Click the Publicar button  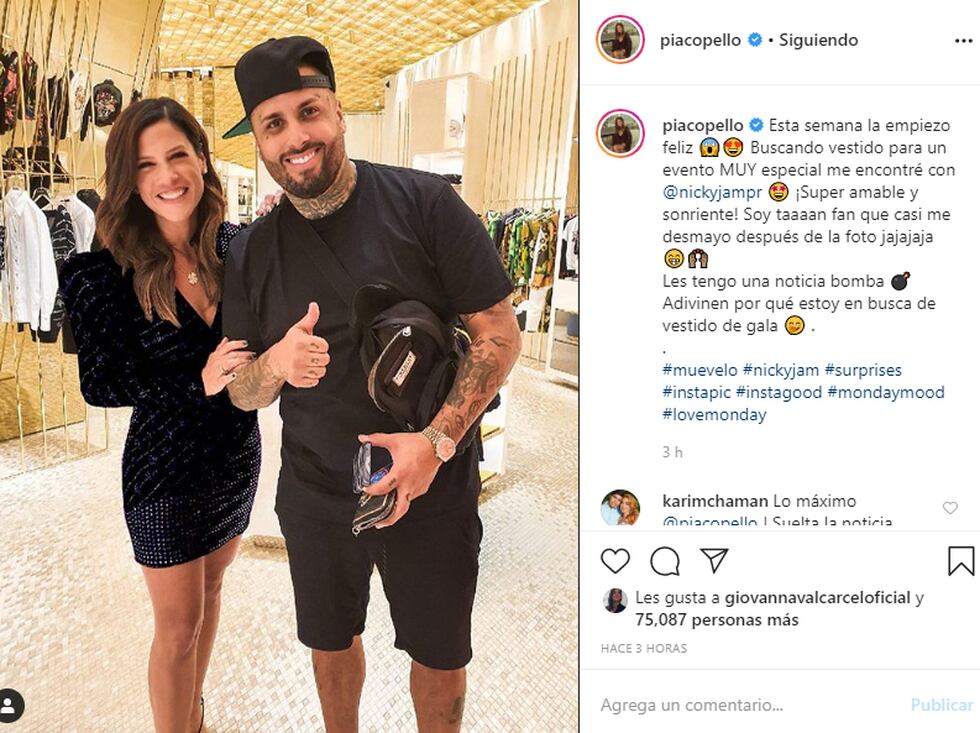pos(942,705)
